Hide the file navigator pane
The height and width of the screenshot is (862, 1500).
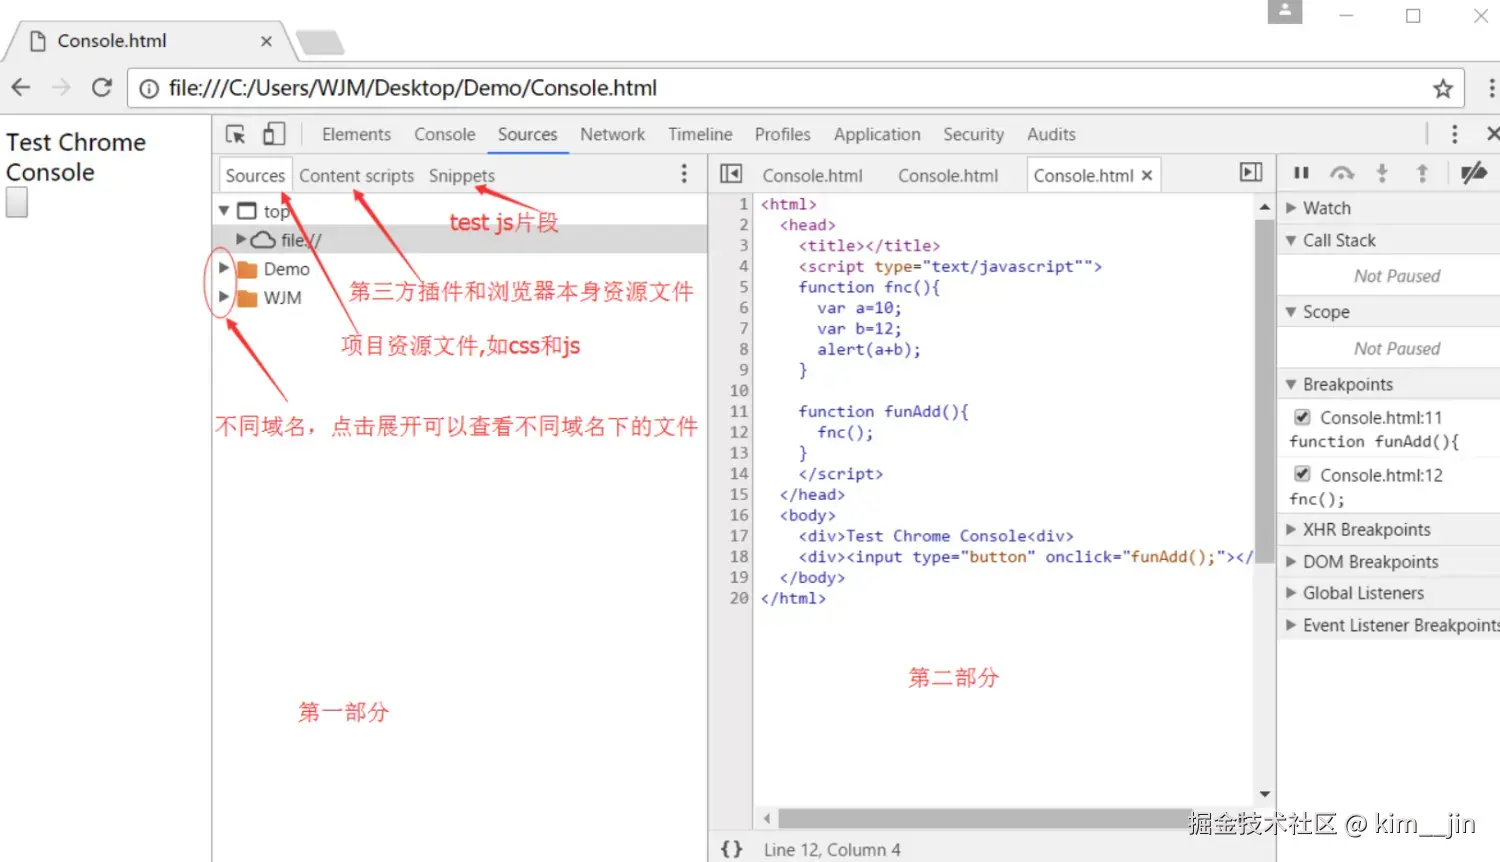coord(731,174)
